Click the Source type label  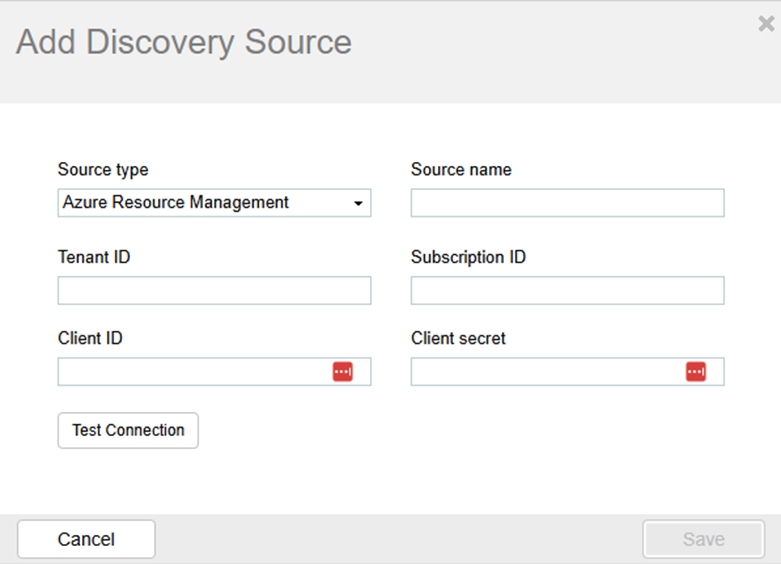103,170
